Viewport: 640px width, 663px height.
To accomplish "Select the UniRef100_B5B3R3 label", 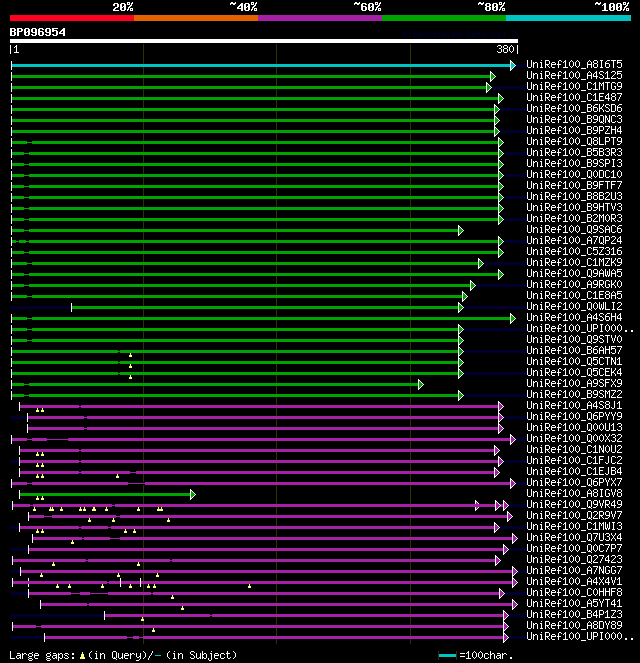I will point(574,152).
